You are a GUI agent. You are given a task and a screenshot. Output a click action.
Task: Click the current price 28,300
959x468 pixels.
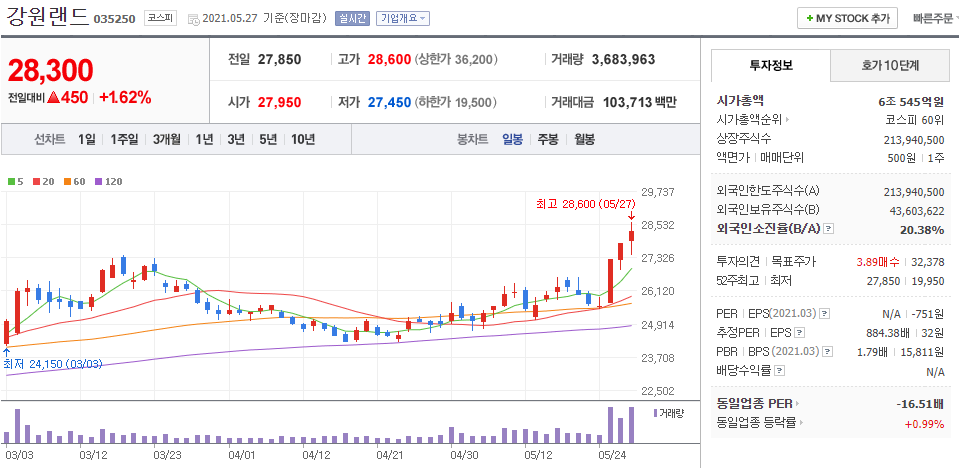click(x=50, y=71)
